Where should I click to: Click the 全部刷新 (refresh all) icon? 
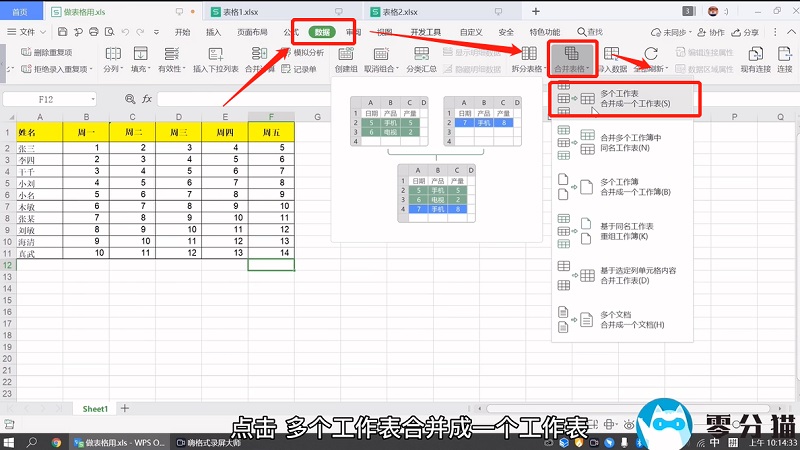click(x=650, y=56)
